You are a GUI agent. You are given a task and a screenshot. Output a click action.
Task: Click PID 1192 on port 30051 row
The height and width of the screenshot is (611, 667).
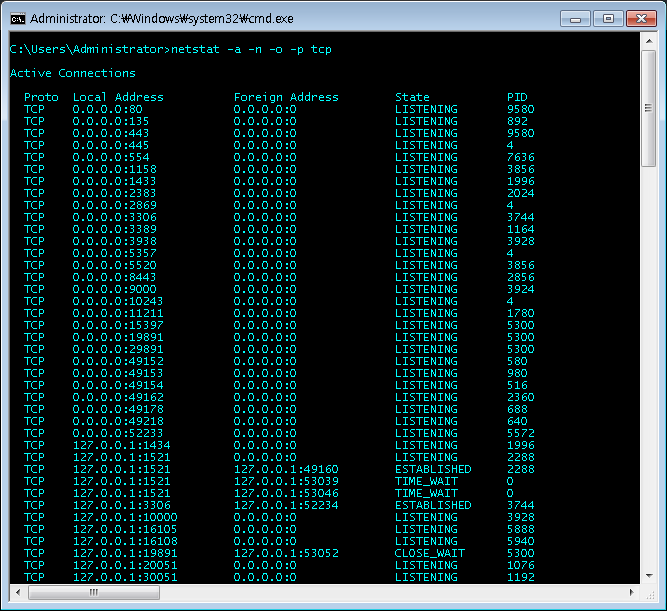pos(521,577)
